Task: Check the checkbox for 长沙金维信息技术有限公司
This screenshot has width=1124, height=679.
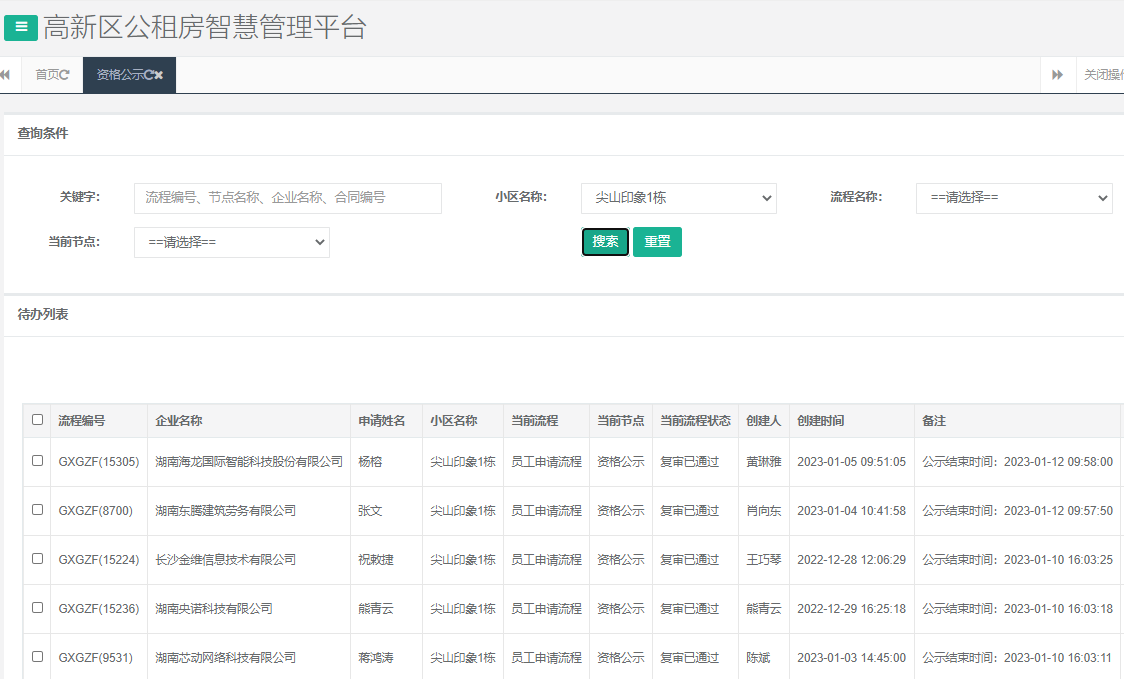Action: point(37,559)
